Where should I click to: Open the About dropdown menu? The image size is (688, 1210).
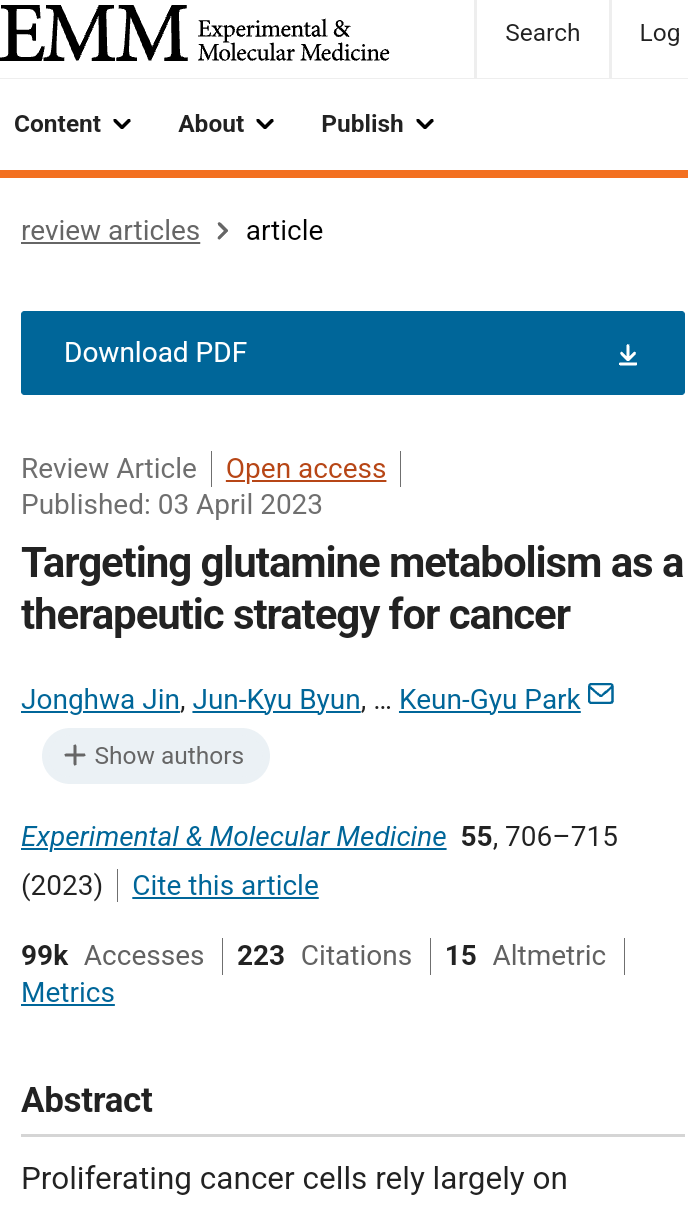pyautogui.click(x=226, y=124)
